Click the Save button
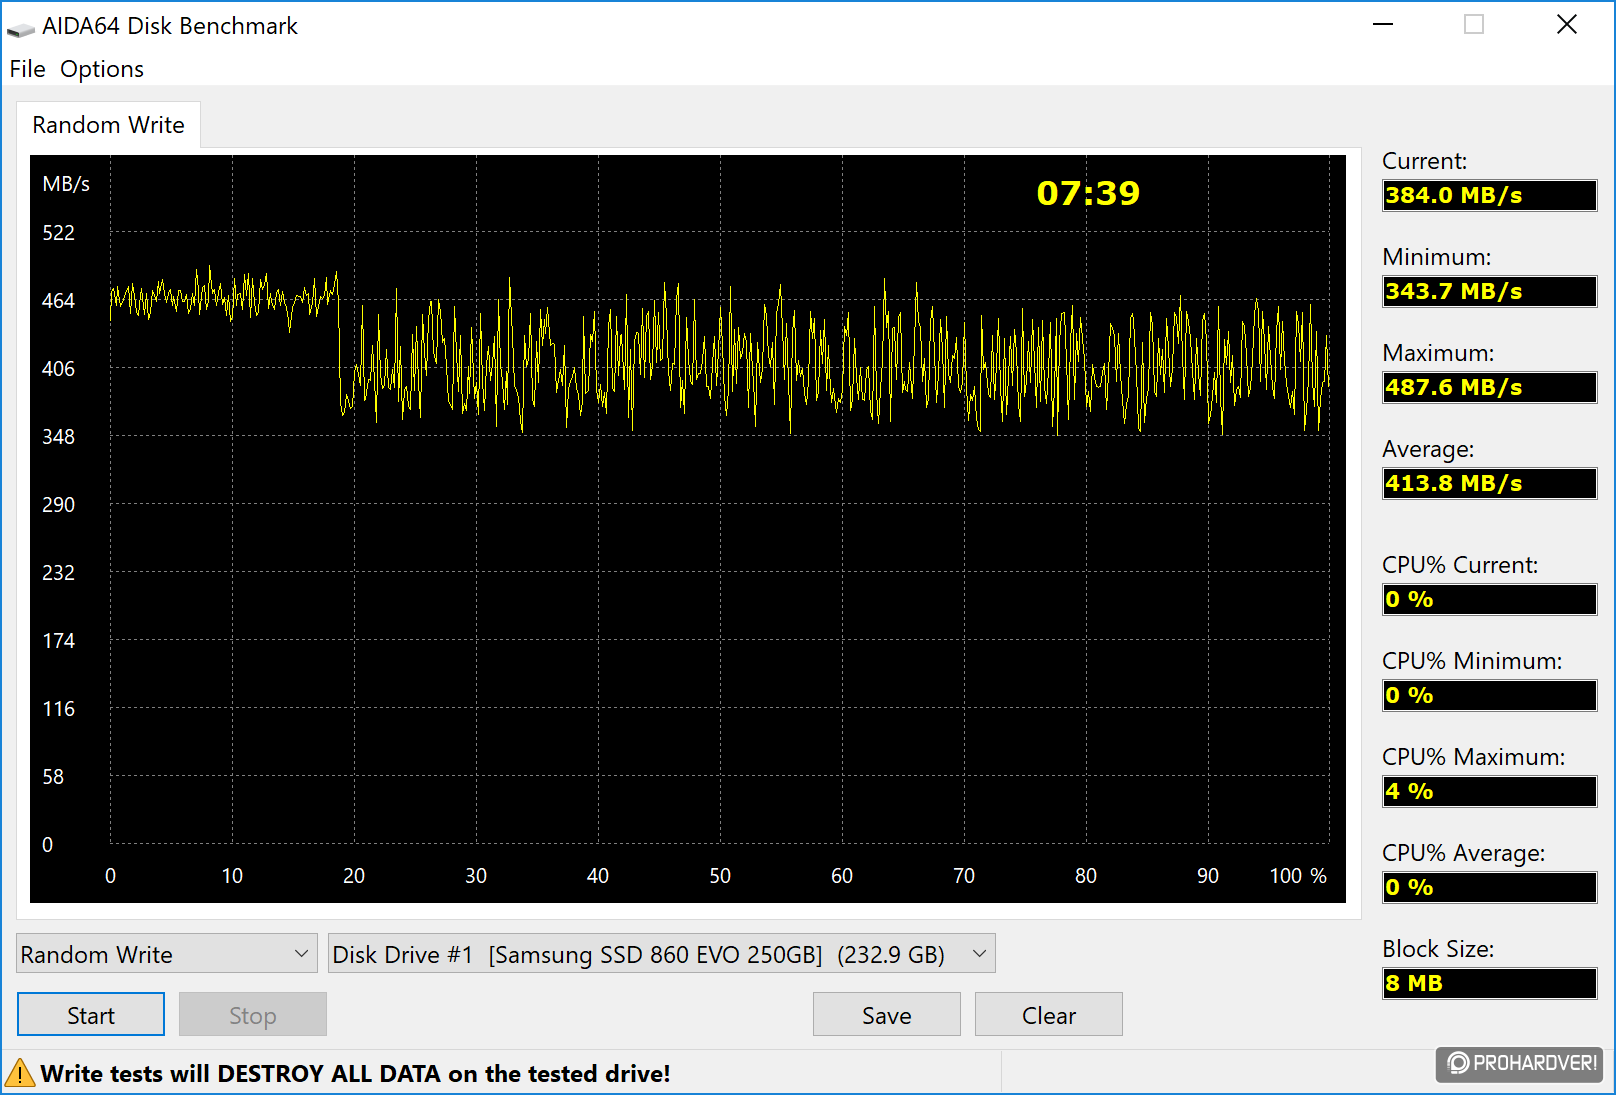Image resolution: width=1616 pixels, height=1095 pixels. 887,1015
